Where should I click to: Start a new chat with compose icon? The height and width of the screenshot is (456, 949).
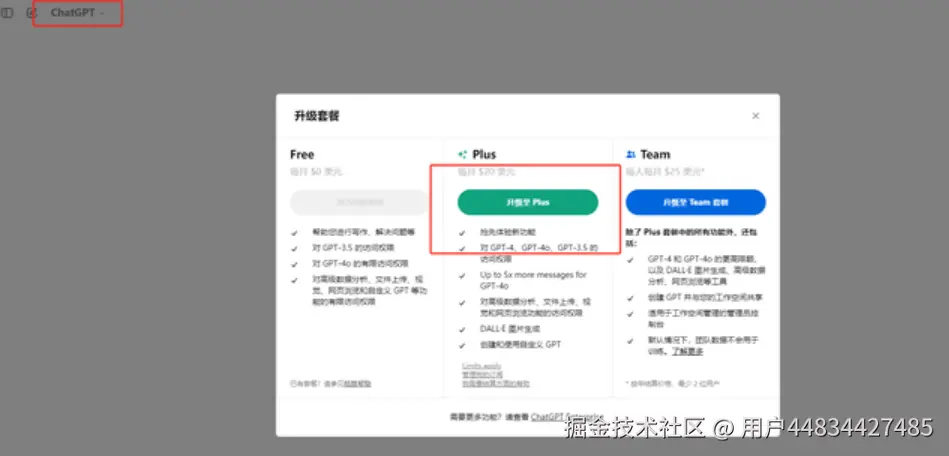pos(31,13)
